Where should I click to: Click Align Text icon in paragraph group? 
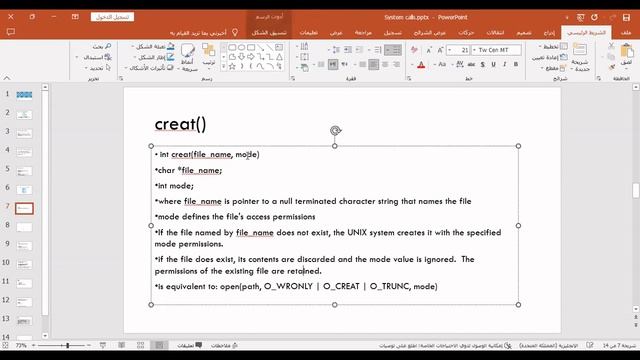(304, 57)
